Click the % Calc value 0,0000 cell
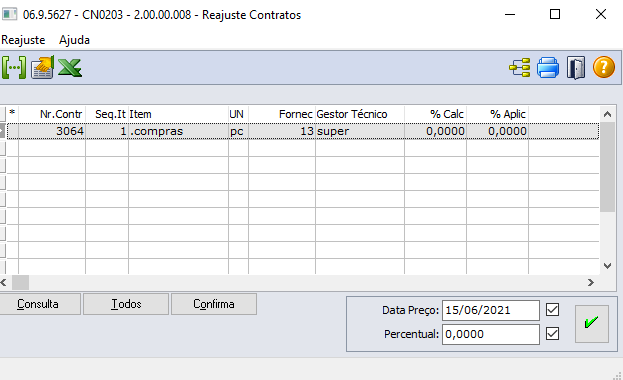This screenshot has height=380, width=623. (435, 131)
